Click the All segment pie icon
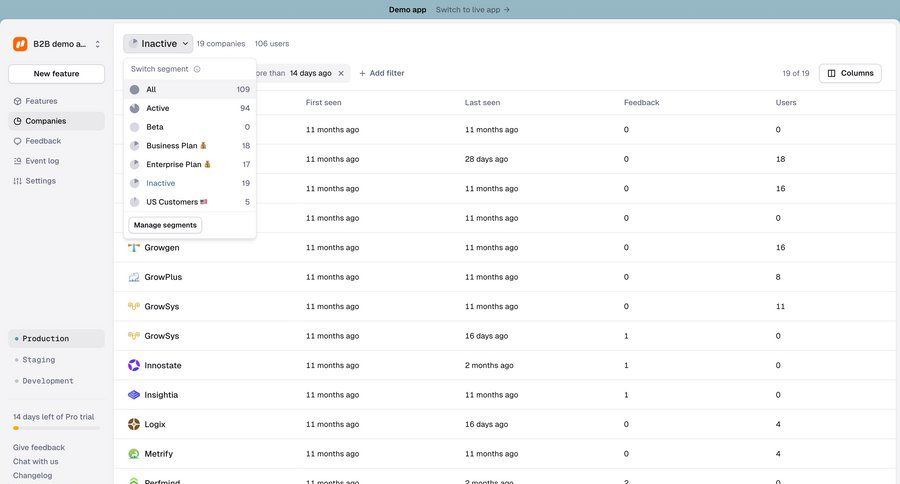The width and height of the screenshot is (900, 484). (x=134, y=90)
